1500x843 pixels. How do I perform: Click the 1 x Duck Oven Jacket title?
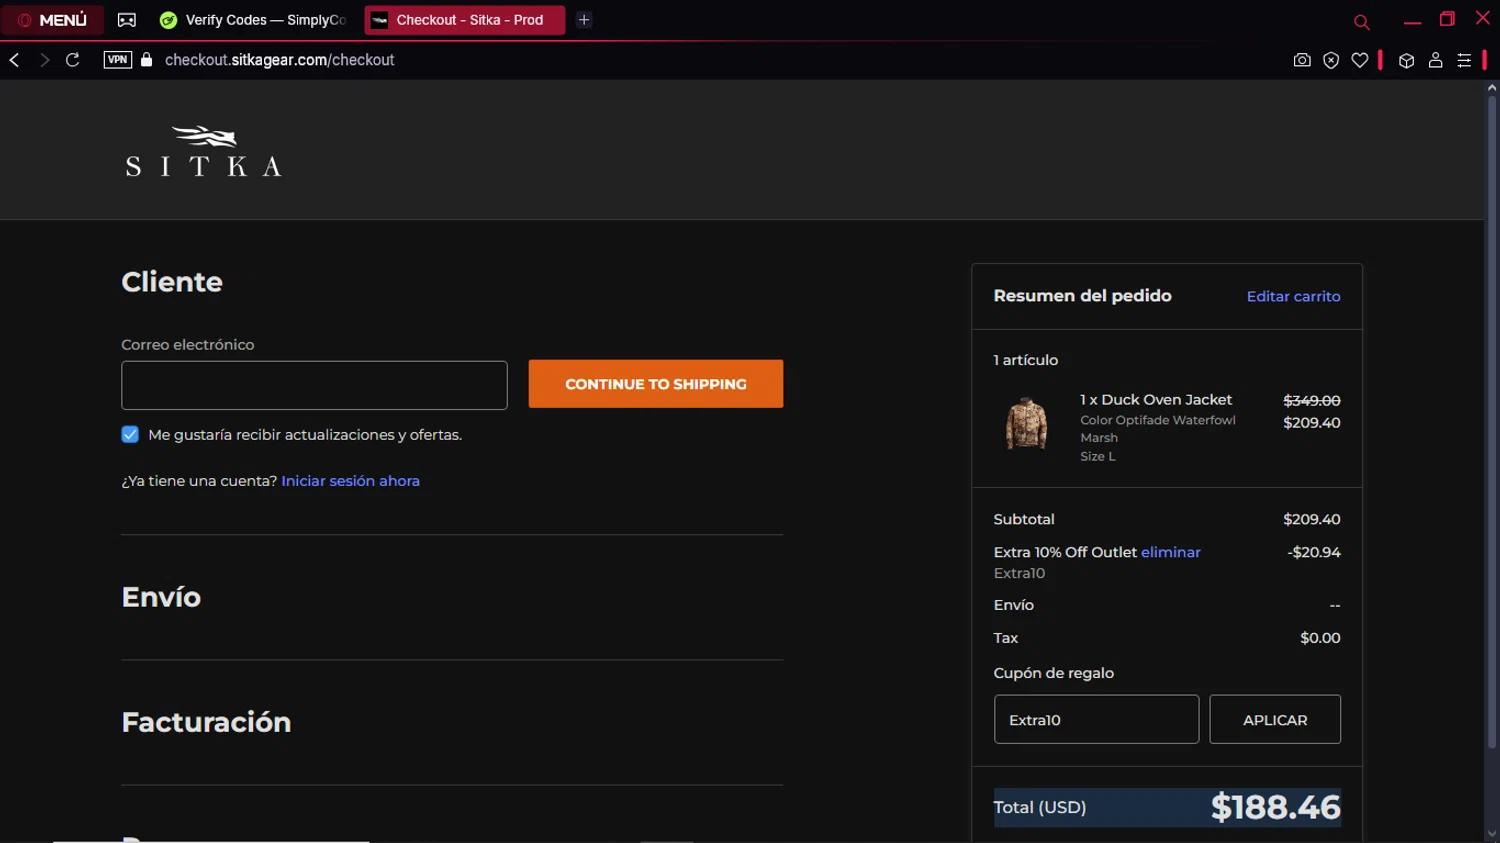(x=1156, y=399)
